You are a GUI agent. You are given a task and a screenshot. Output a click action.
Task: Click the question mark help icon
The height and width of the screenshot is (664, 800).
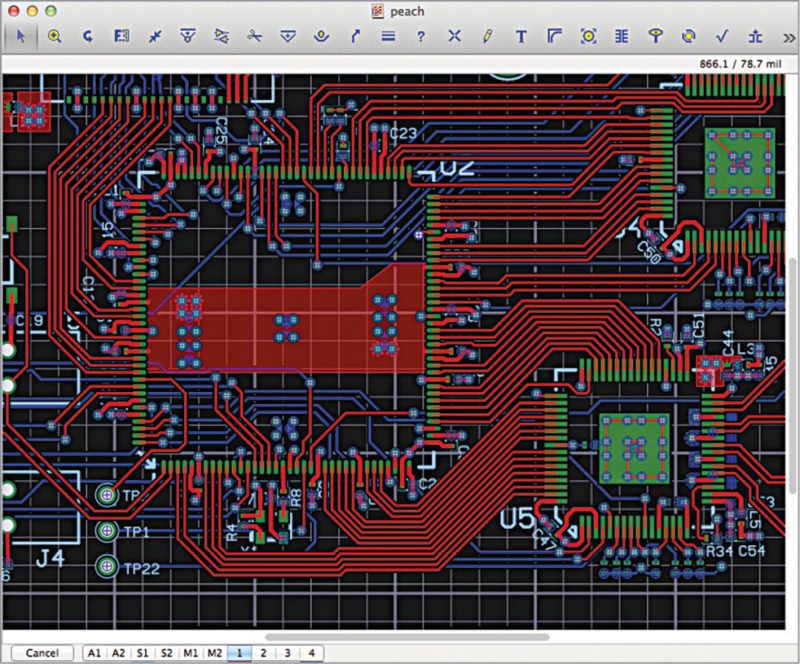pos(421,37)
